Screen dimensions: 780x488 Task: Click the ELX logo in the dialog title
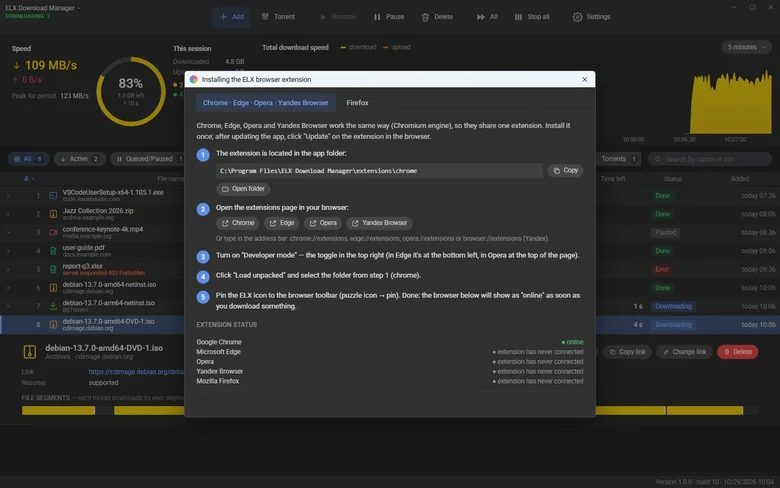pyautogui.click(x=194, y=80)
